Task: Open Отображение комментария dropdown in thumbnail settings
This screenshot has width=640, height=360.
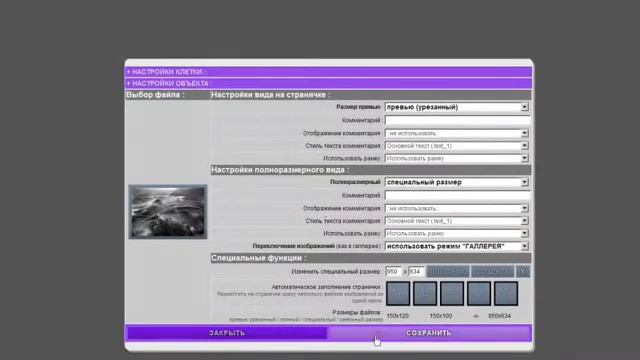Action: 457,133
